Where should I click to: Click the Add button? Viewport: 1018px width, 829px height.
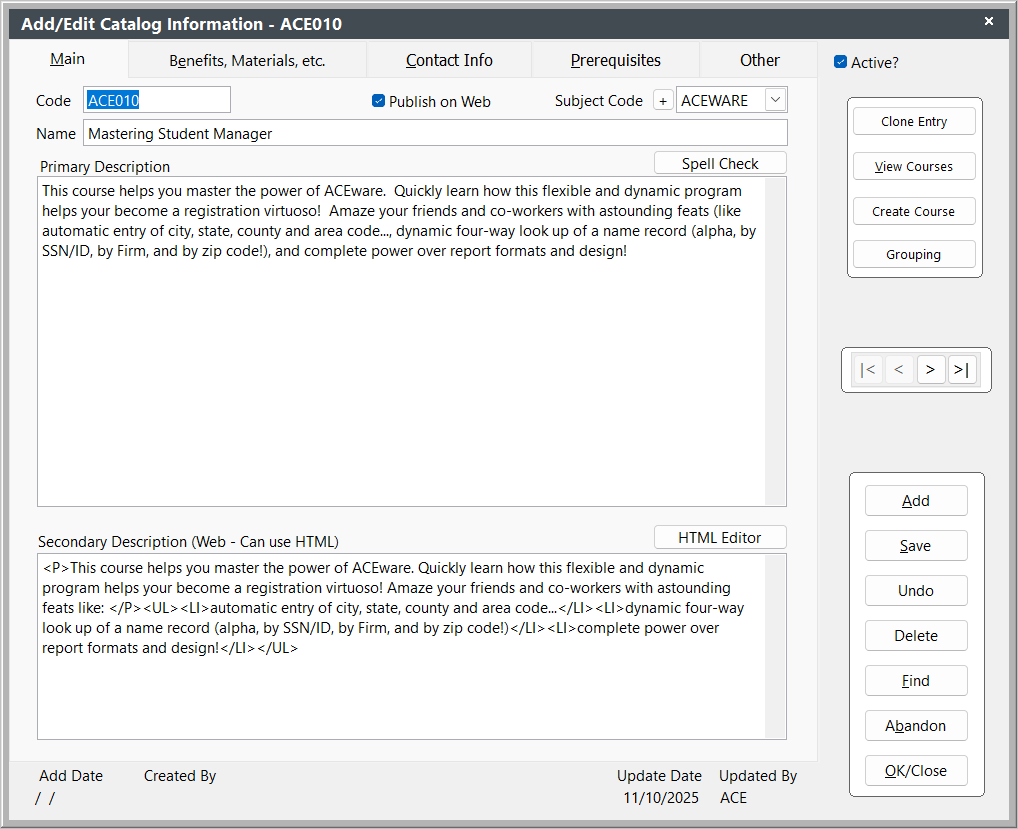(916, 501)
